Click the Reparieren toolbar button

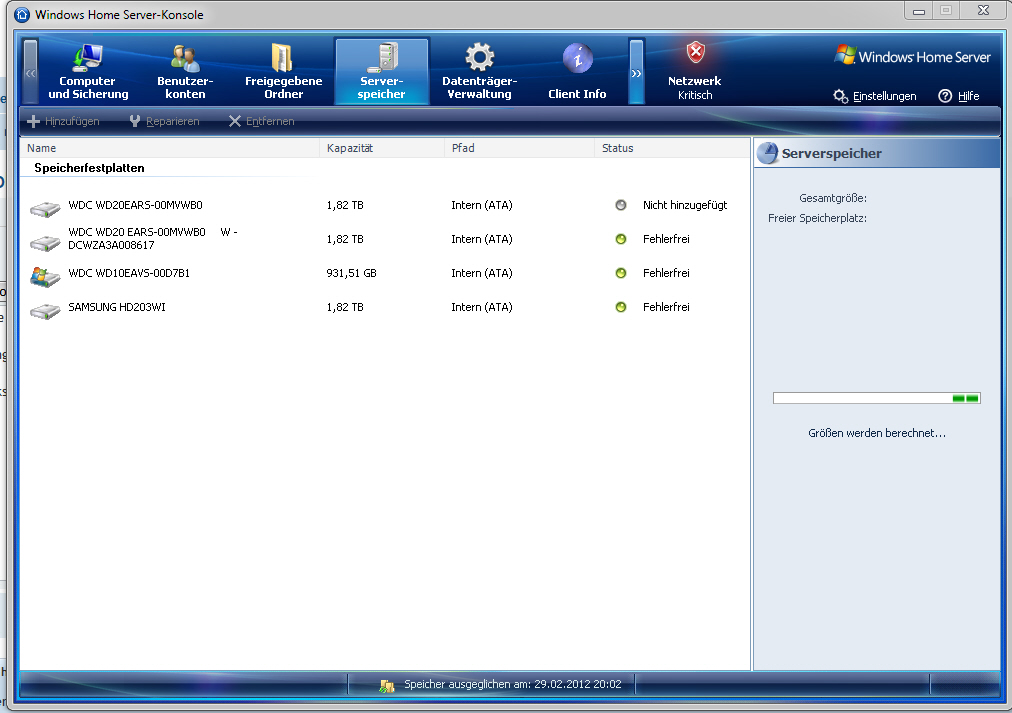tap(164, 121)
